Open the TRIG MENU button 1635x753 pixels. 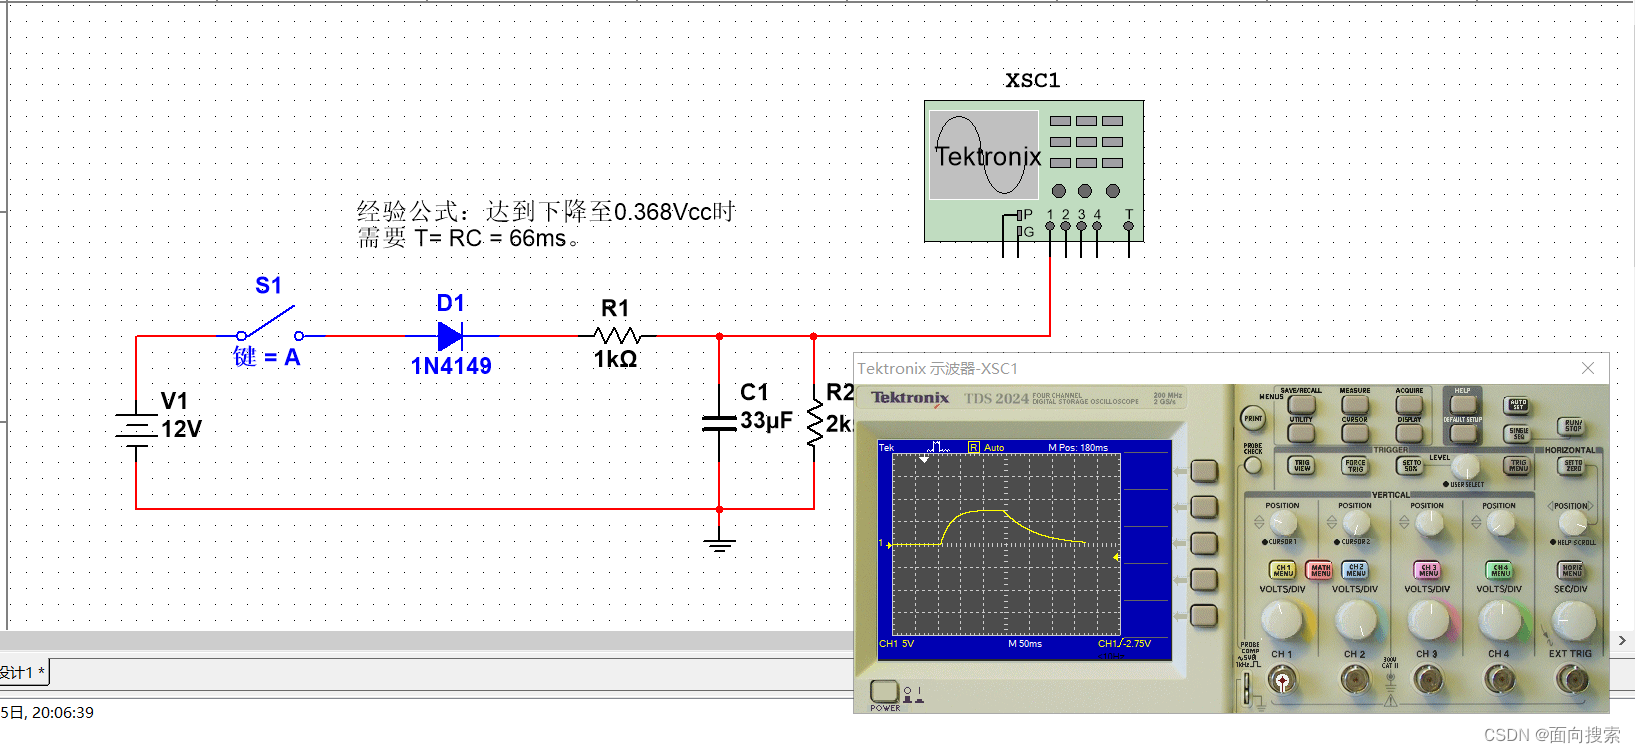click(1518, 465)
